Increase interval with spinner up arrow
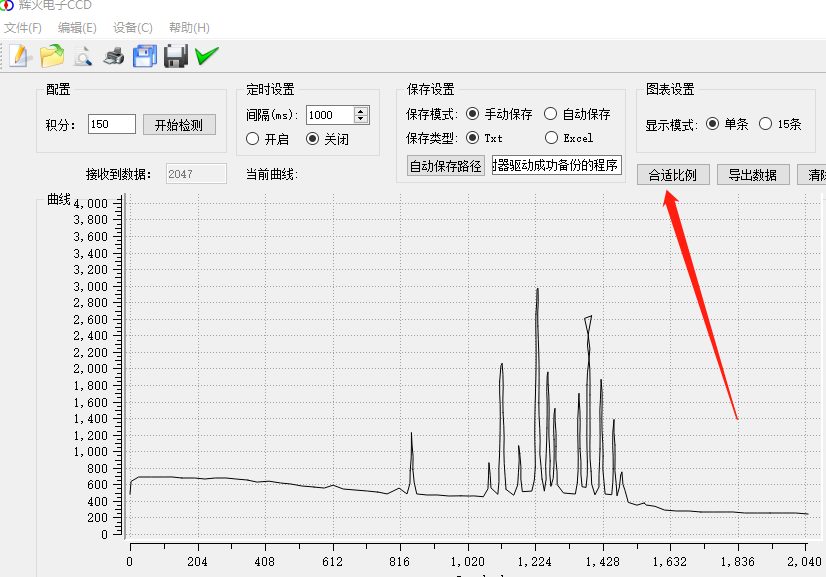826x577 pixels. pos(361,111)
